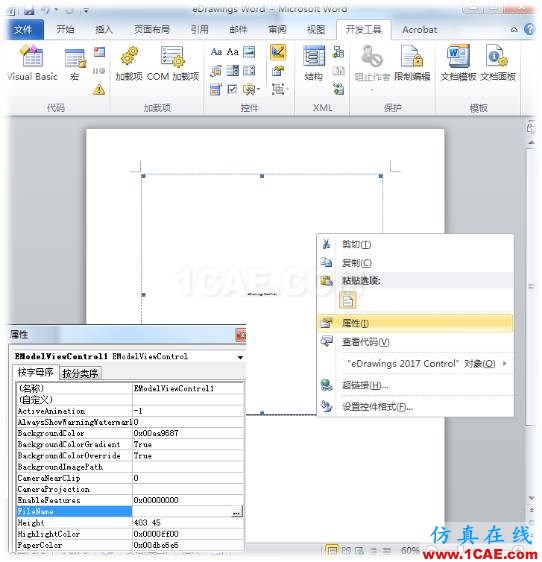This screenshot has width=542, height=562.
Task: Open control Properties in ribbon
Action: pyautogui.click(x=278, y=71)
